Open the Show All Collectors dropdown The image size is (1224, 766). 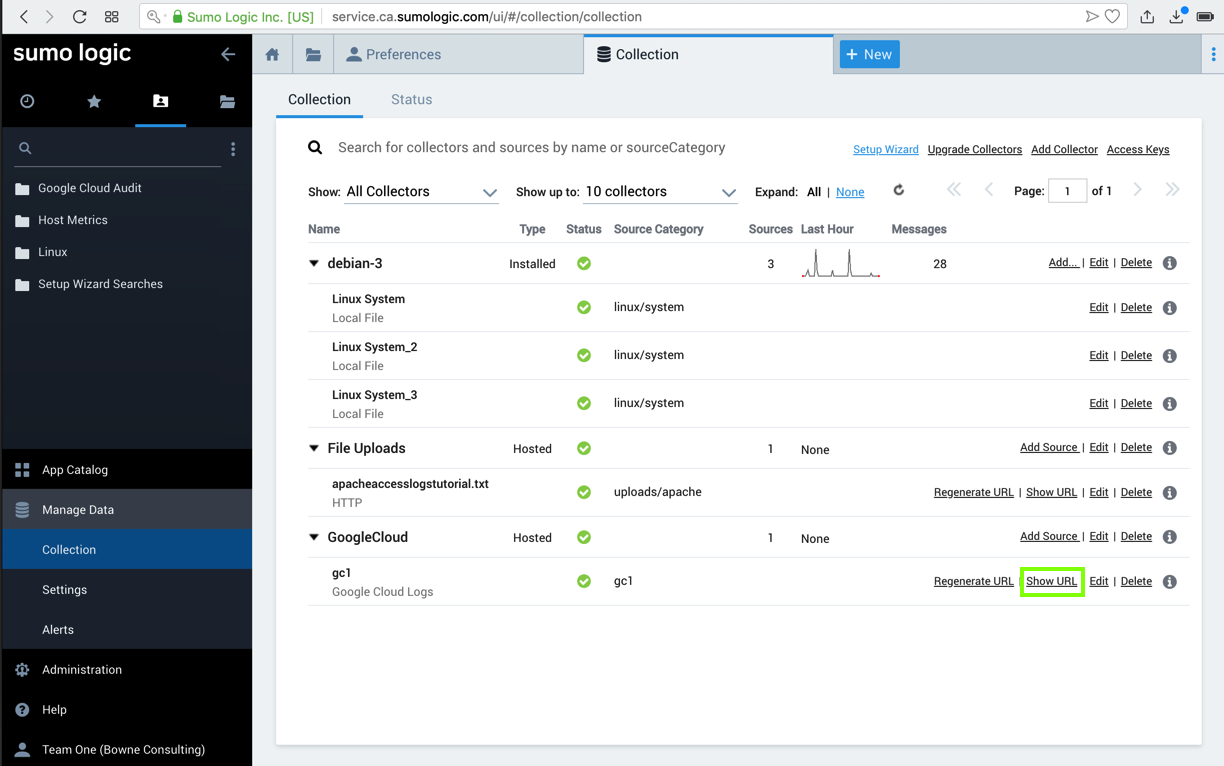[x=421, y=192]
